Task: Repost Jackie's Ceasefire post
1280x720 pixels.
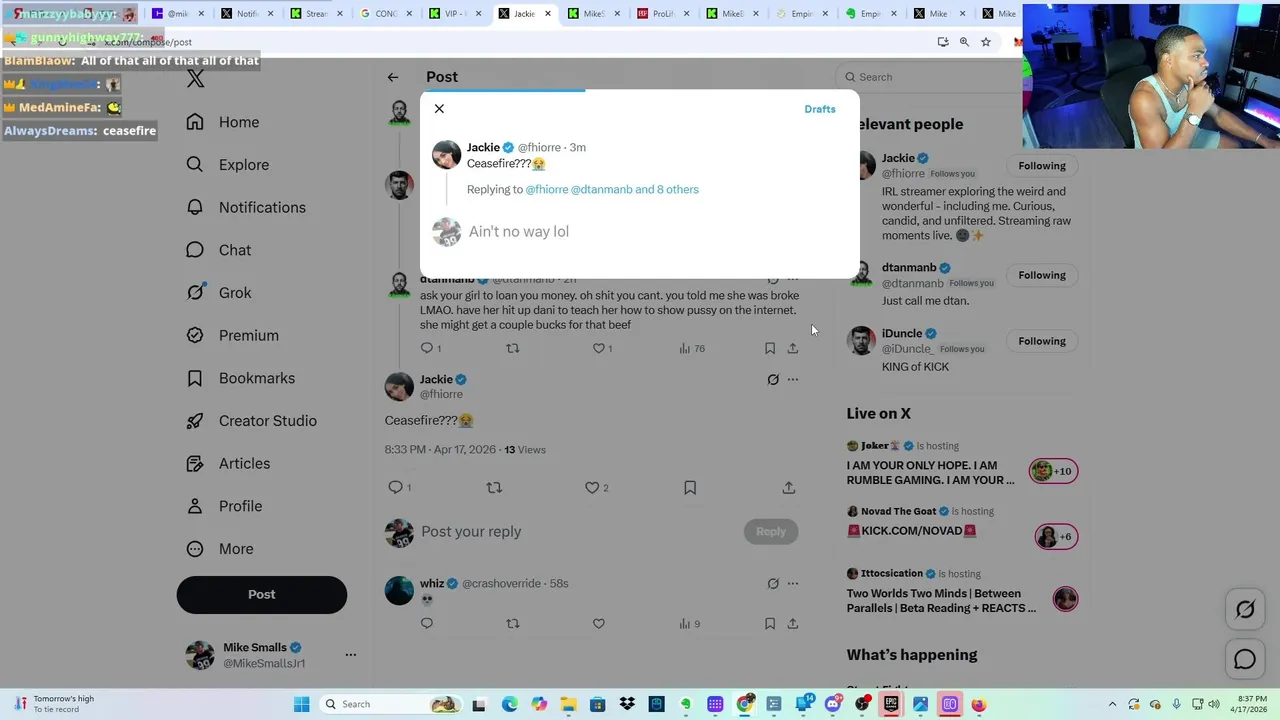Action: pyautogui.click(x=494, y=487)
